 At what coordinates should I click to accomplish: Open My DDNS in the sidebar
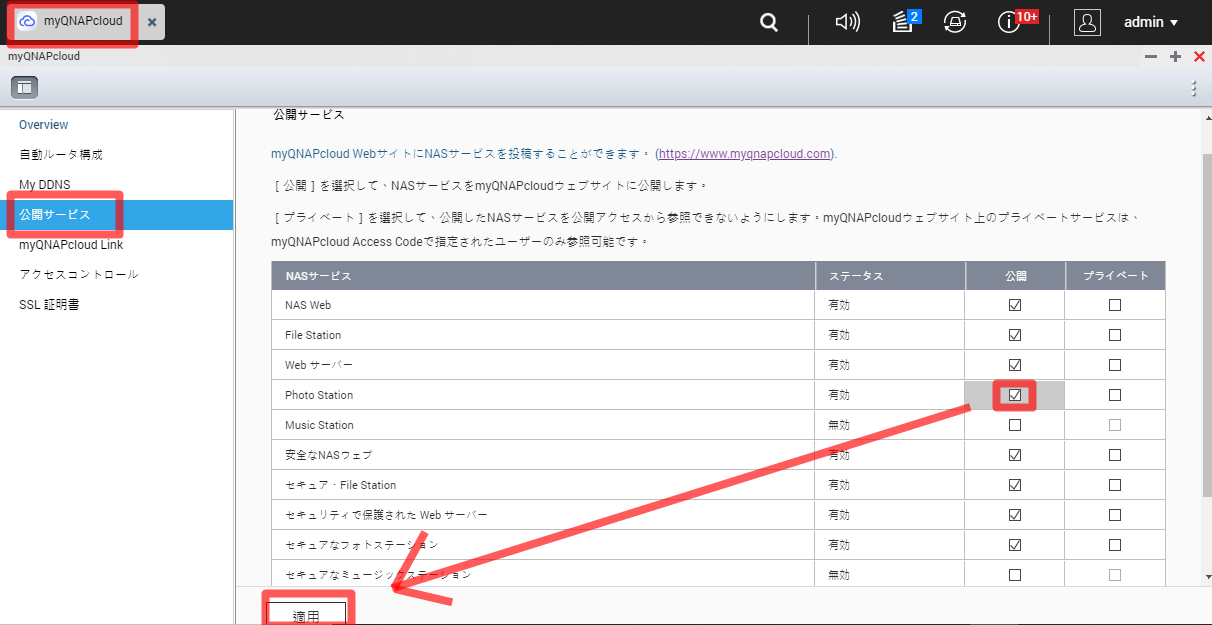45,185
